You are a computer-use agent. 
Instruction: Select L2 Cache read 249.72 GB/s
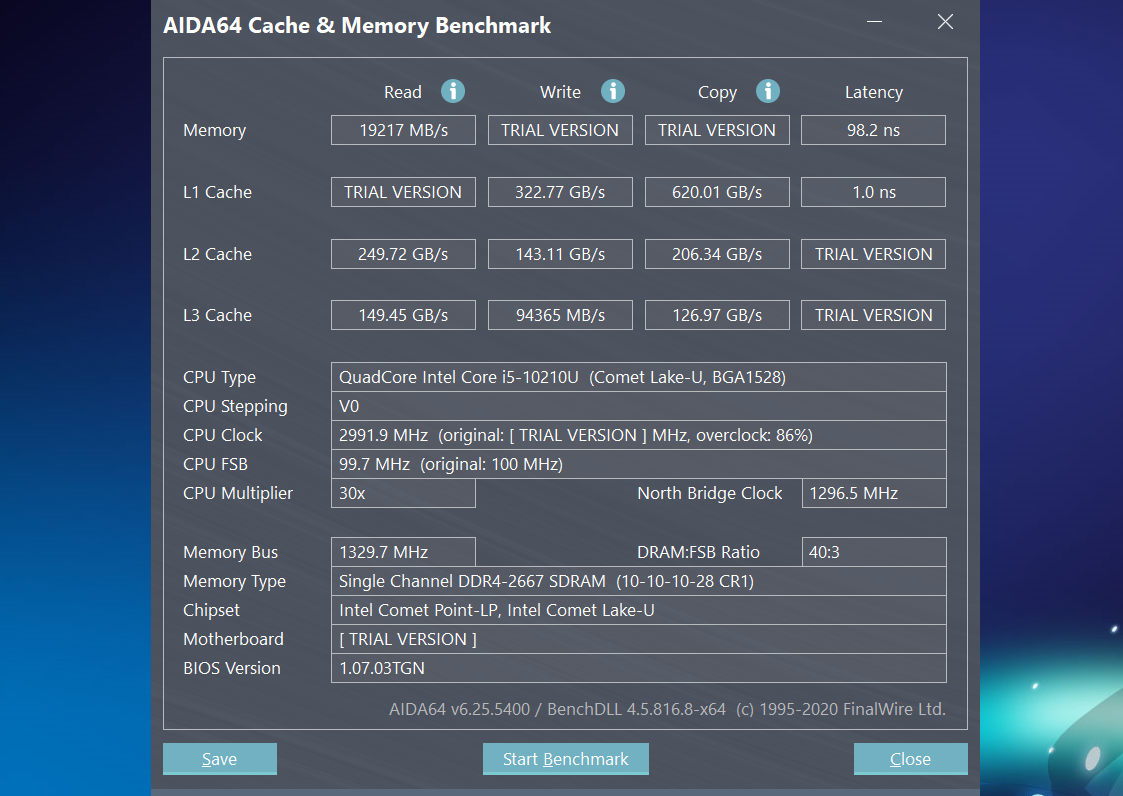(x=403, y=254)
